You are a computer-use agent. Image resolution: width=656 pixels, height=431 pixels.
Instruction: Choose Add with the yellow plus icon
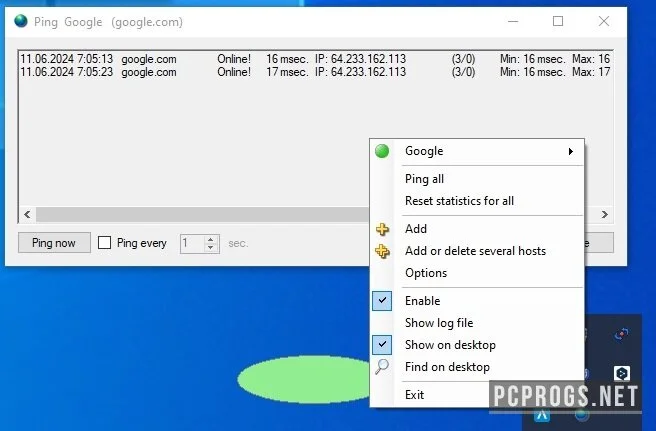[477, 229]
